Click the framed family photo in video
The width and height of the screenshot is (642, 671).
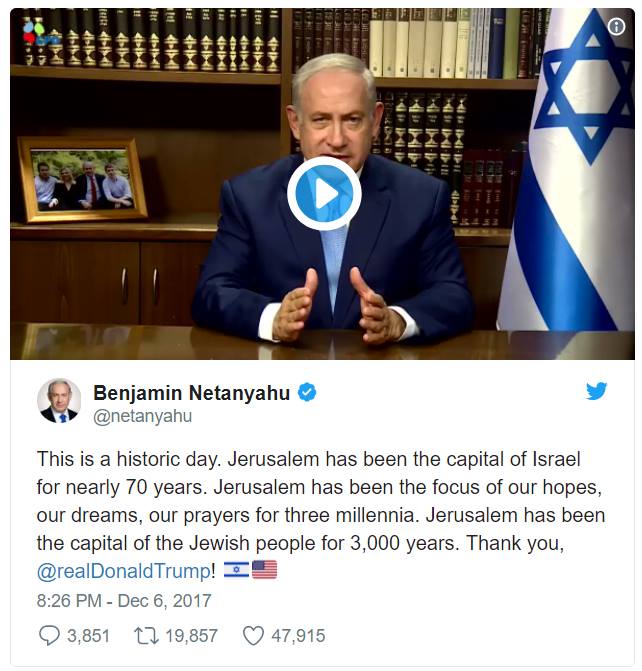[x=83, y=180]
